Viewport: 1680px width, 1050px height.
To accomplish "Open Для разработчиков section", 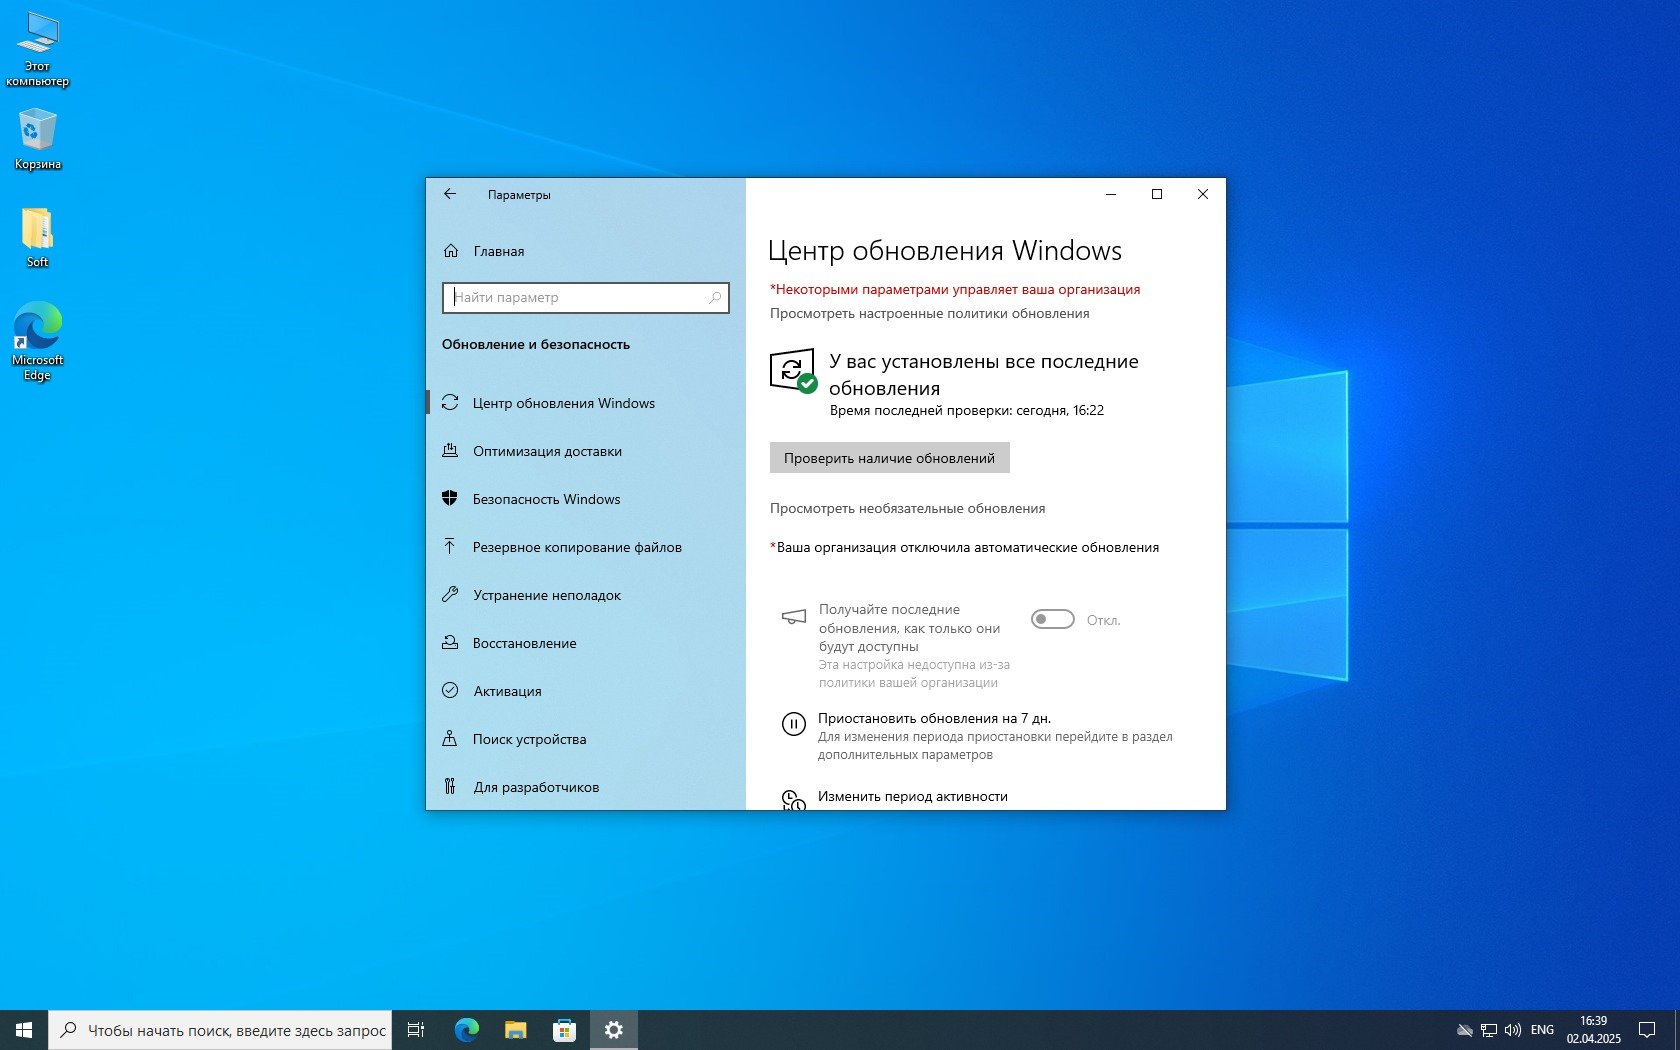I will pos(536,787).
